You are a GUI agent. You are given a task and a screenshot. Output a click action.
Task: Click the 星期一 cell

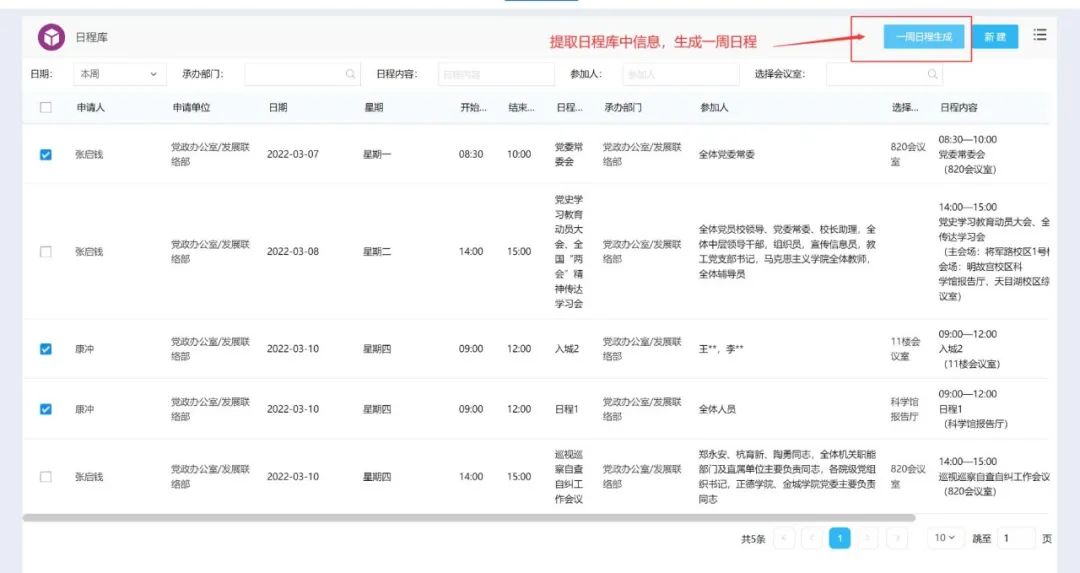pos(377,154)
